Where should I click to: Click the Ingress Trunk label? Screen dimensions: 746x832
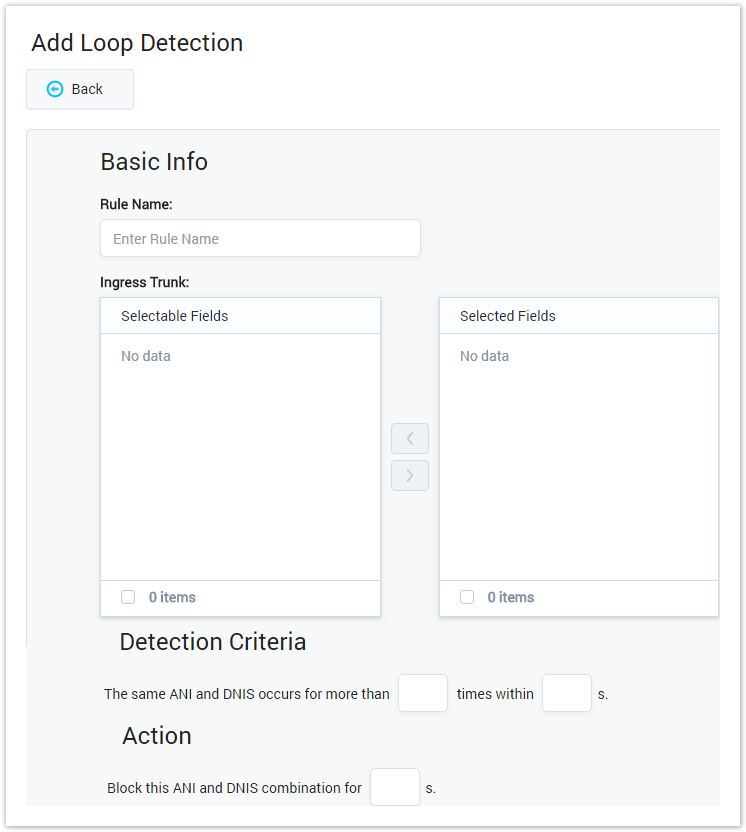[145, 283]
